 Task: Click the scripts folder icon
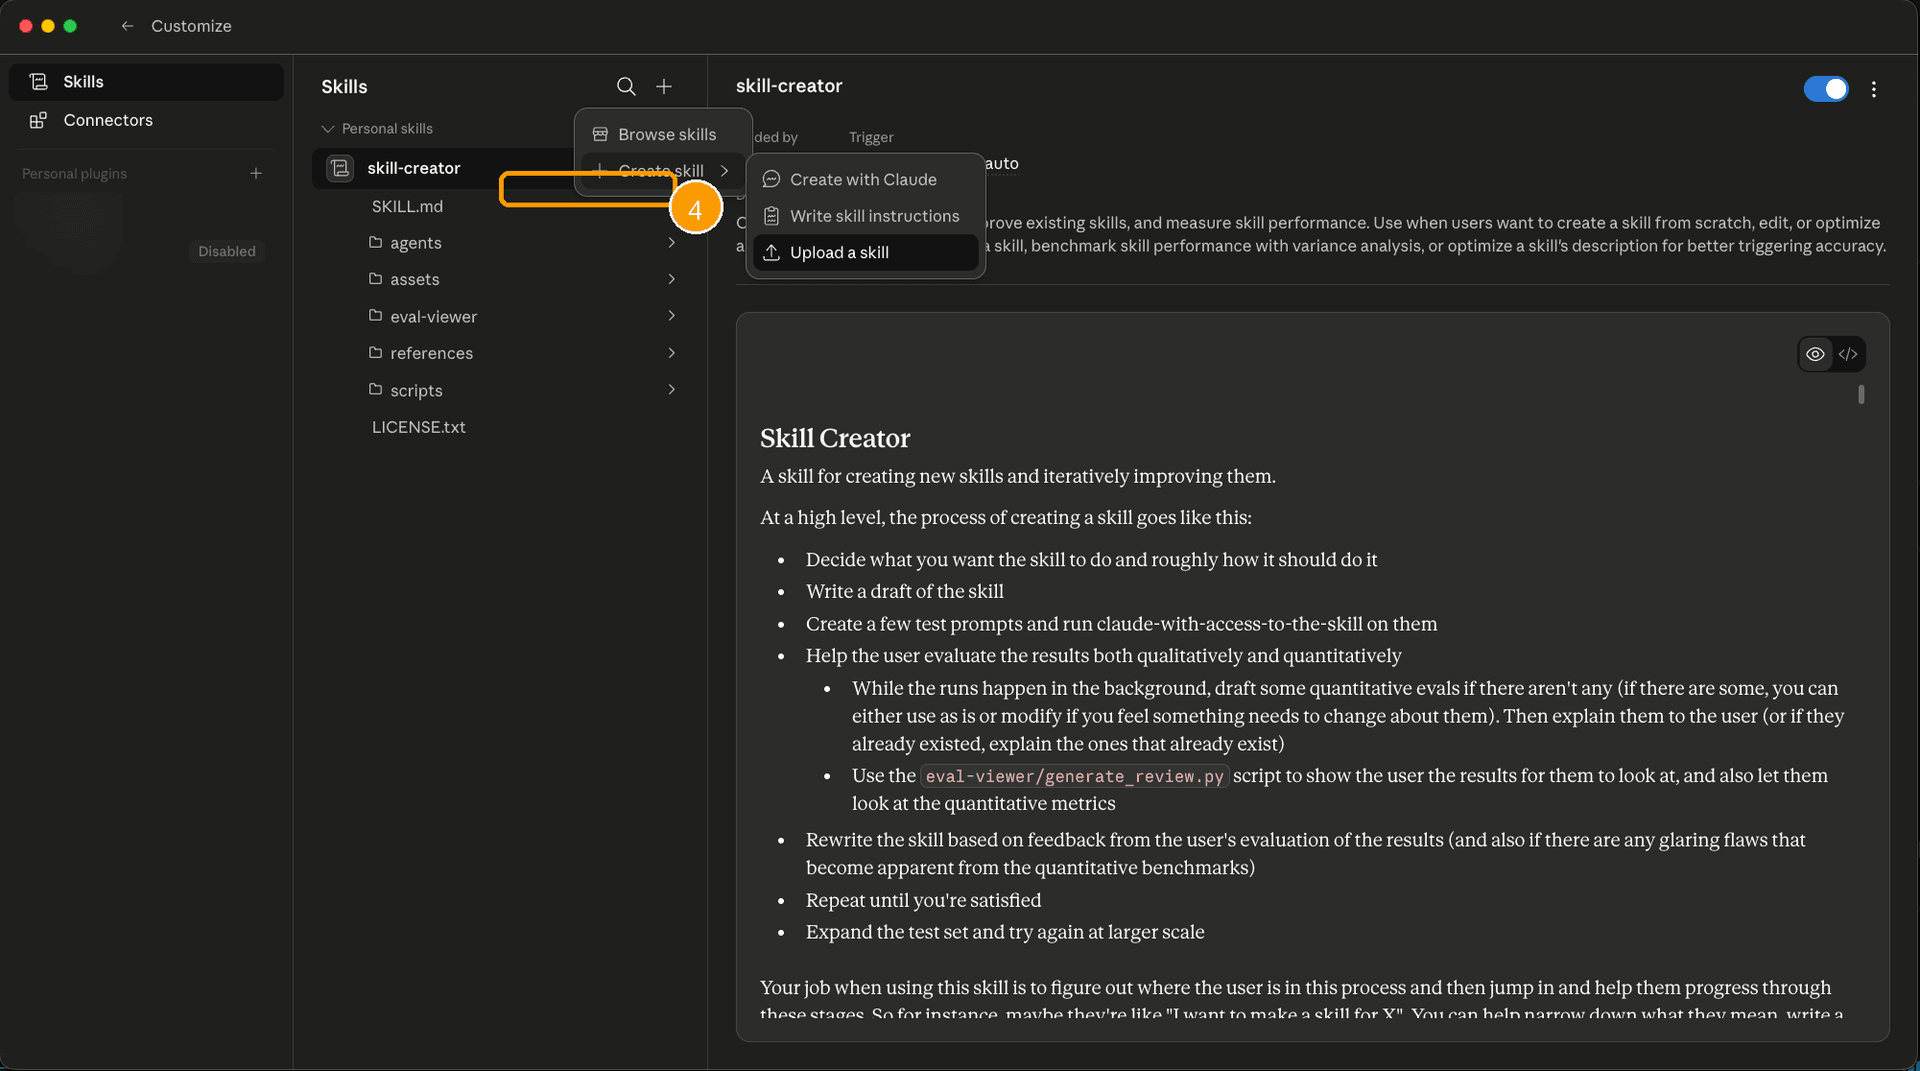(375, 389)
